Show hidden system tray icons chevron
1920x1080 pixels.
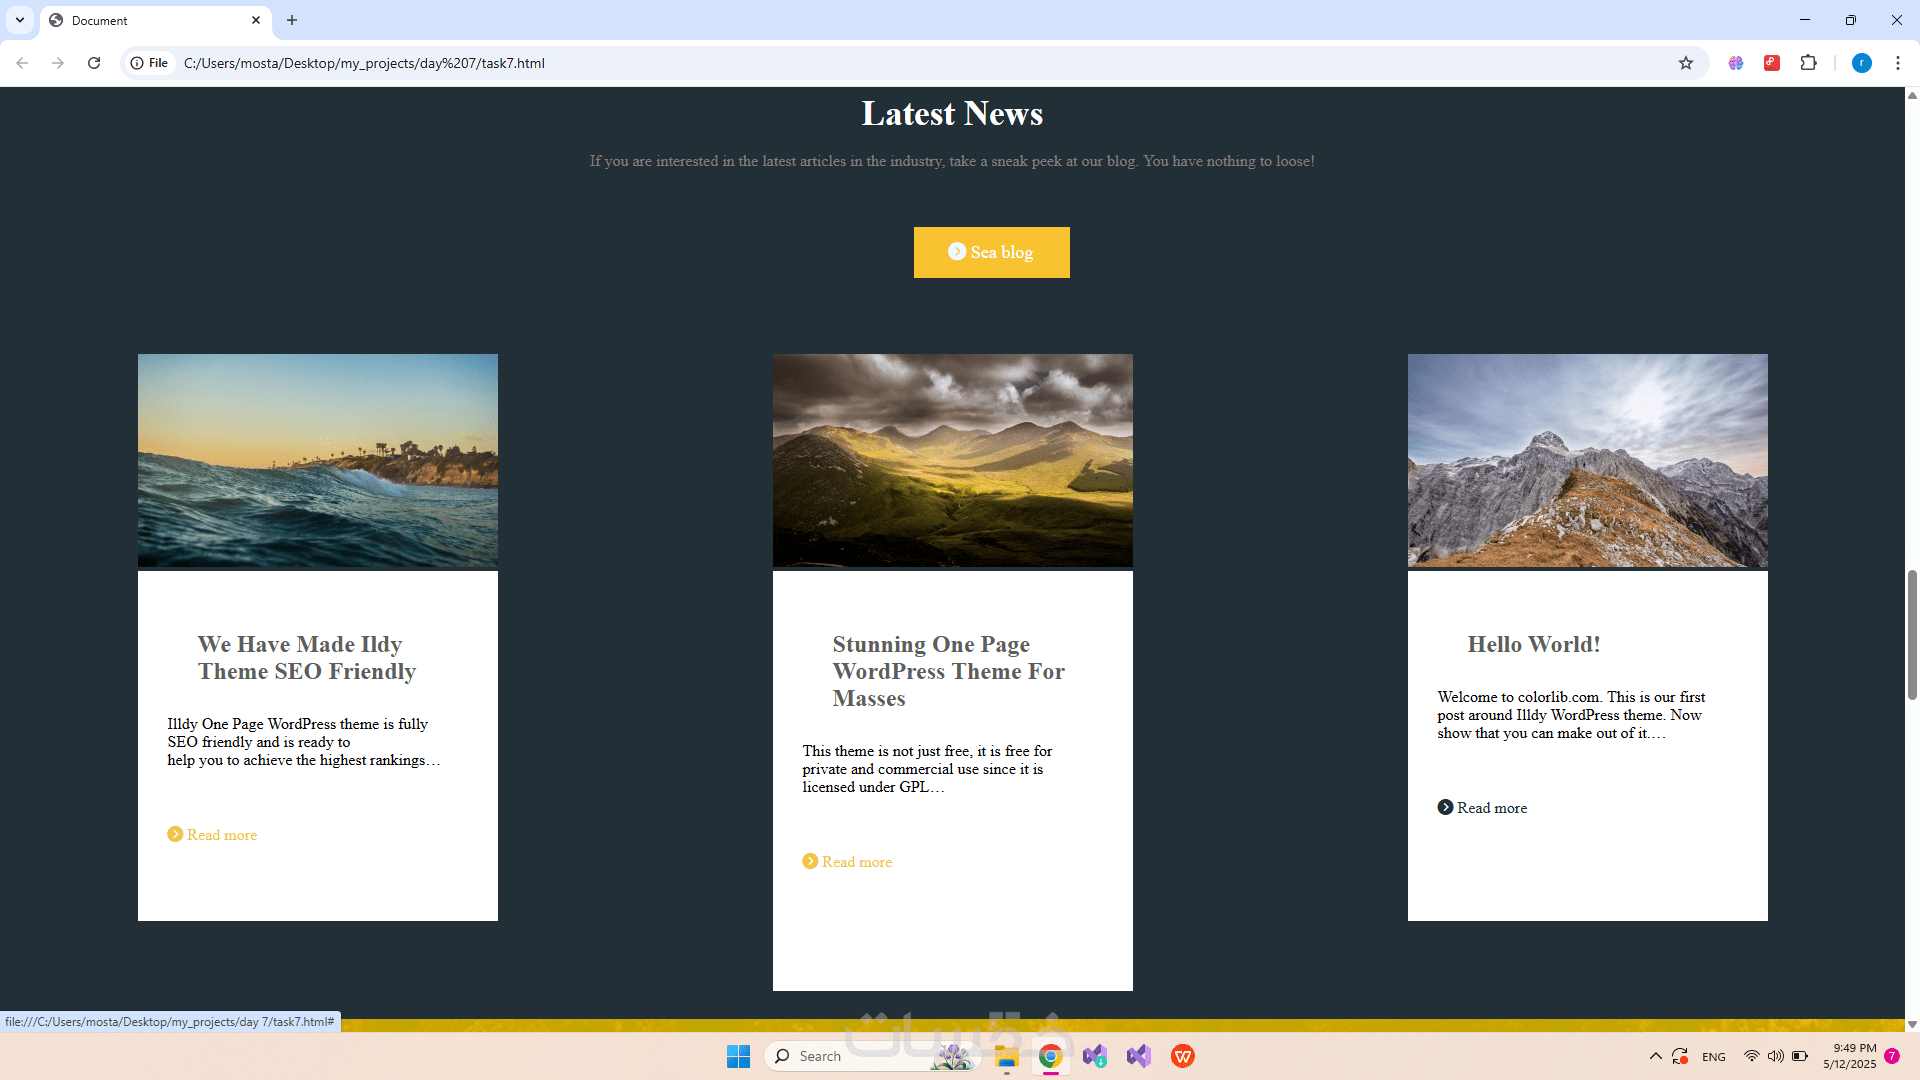pyautogui.click(x=1655, y=1056)
